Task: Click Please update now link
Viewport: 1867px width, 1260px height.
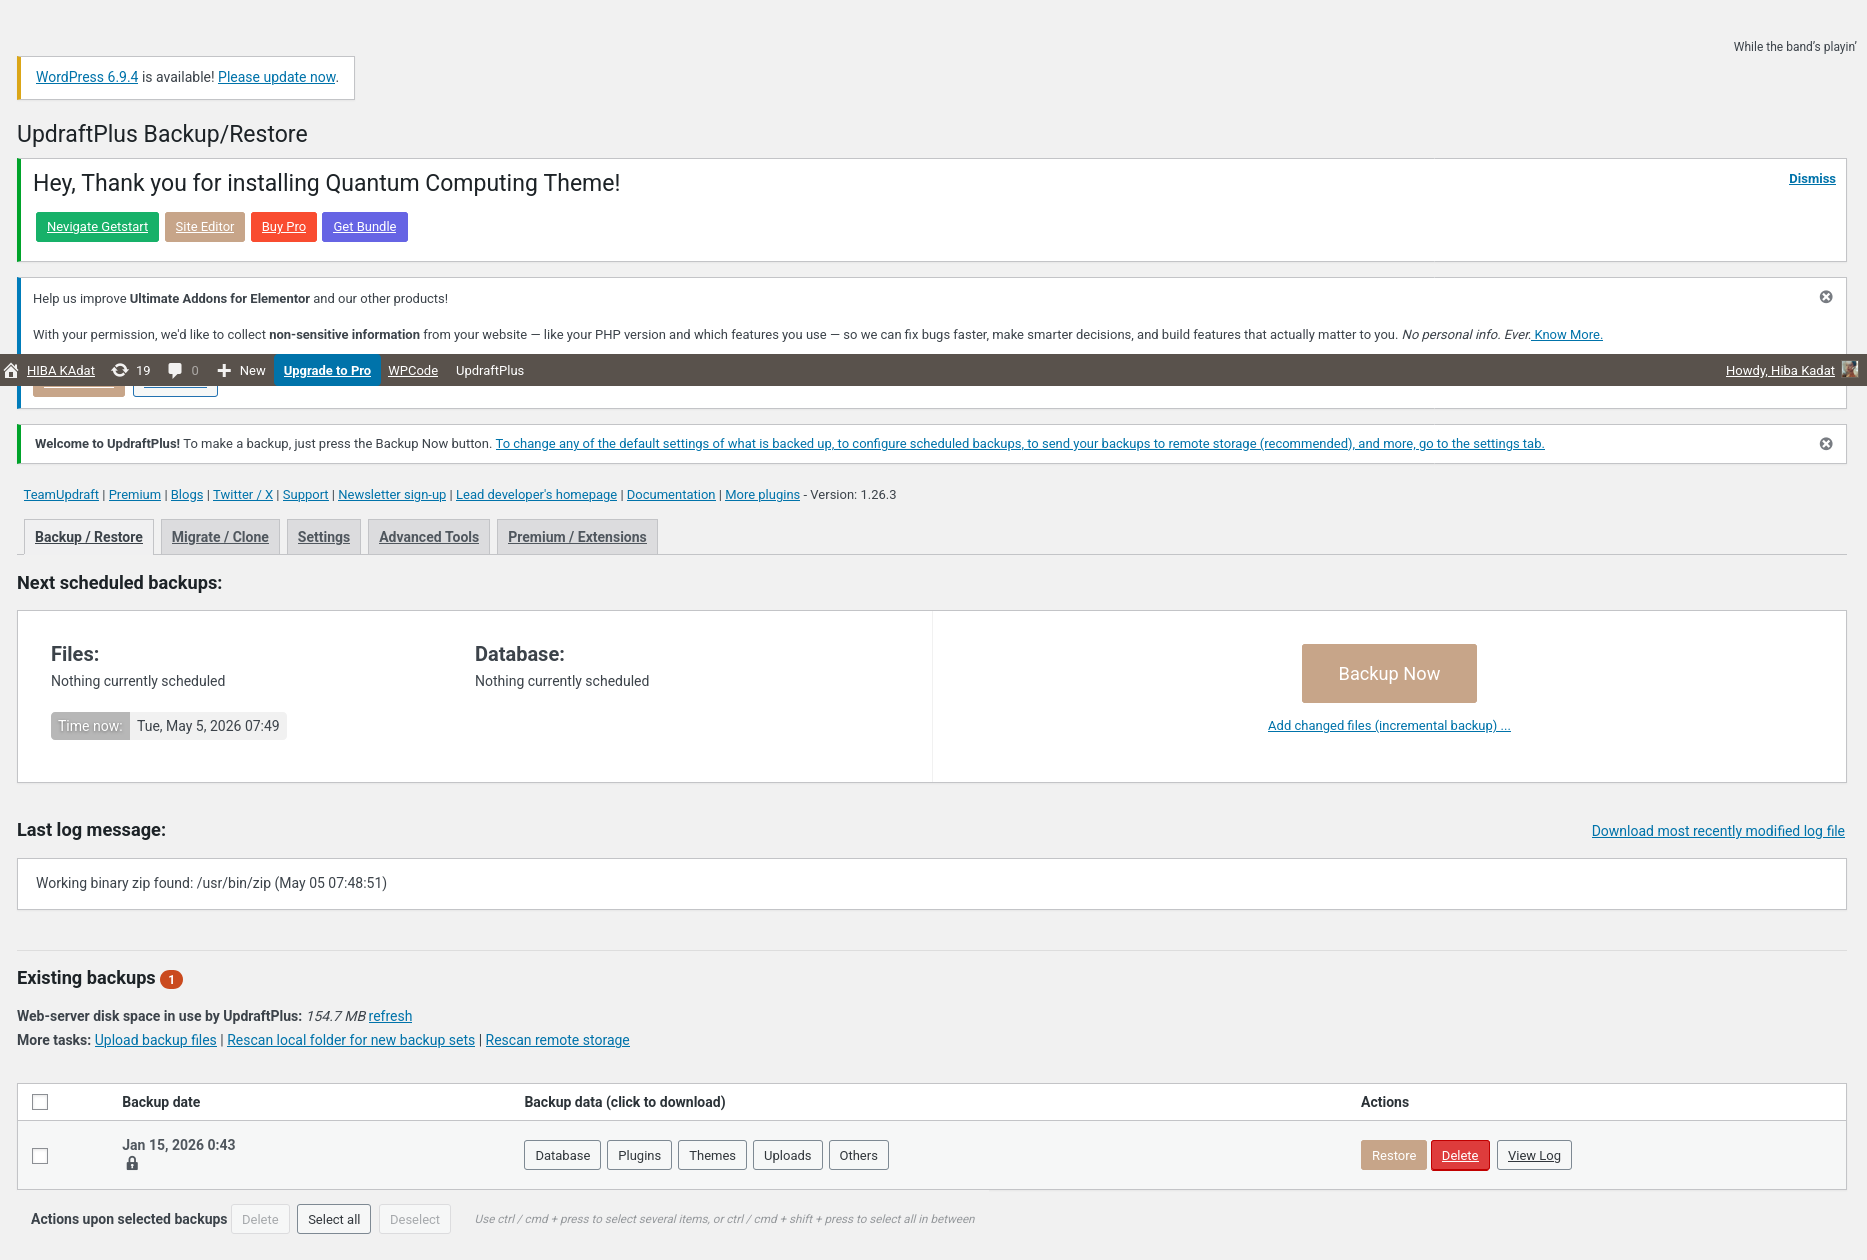Action: (x=277, y=77)
